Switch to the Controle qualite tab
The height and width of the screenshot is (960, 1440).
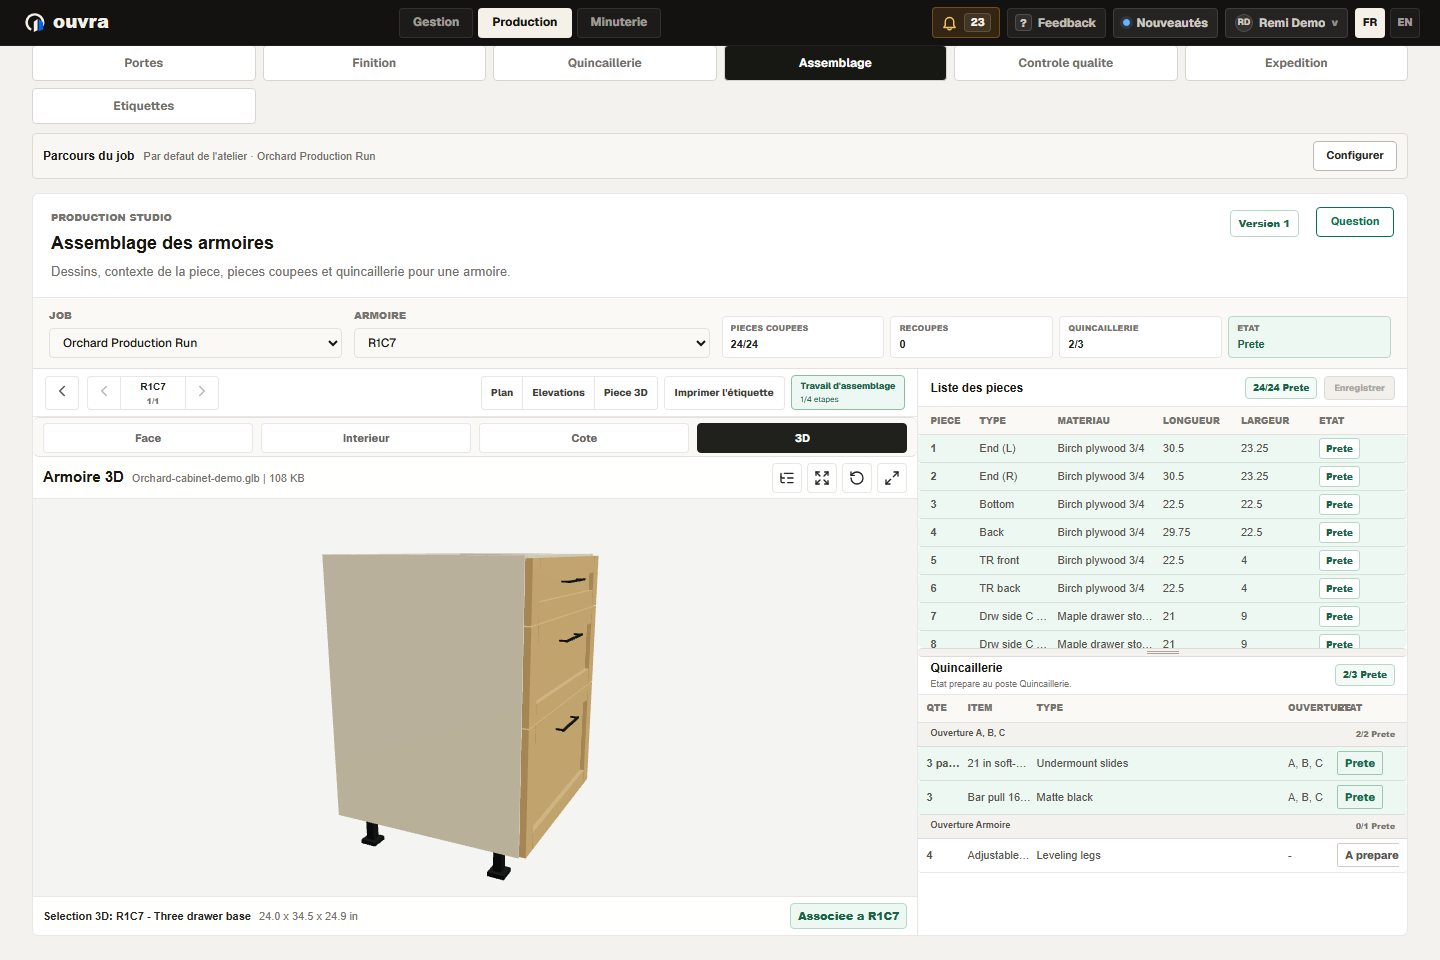pyautogui.click(x=1066, y=63)
